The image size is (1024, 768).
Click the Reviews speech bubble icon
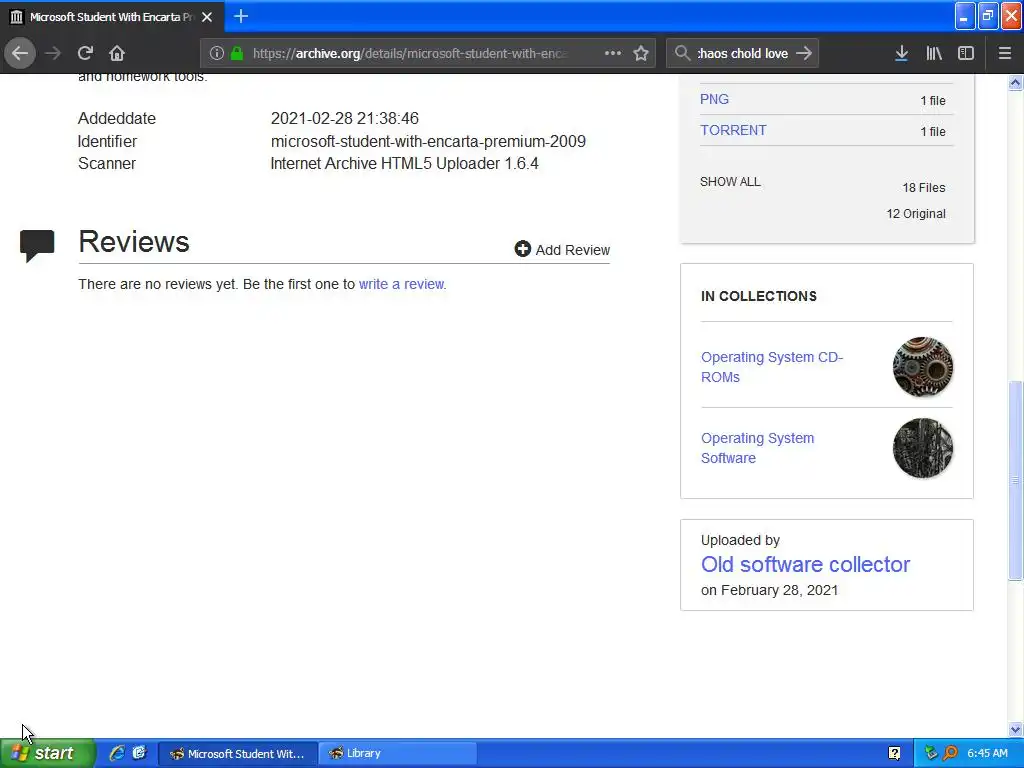click(x=37, y=246)
